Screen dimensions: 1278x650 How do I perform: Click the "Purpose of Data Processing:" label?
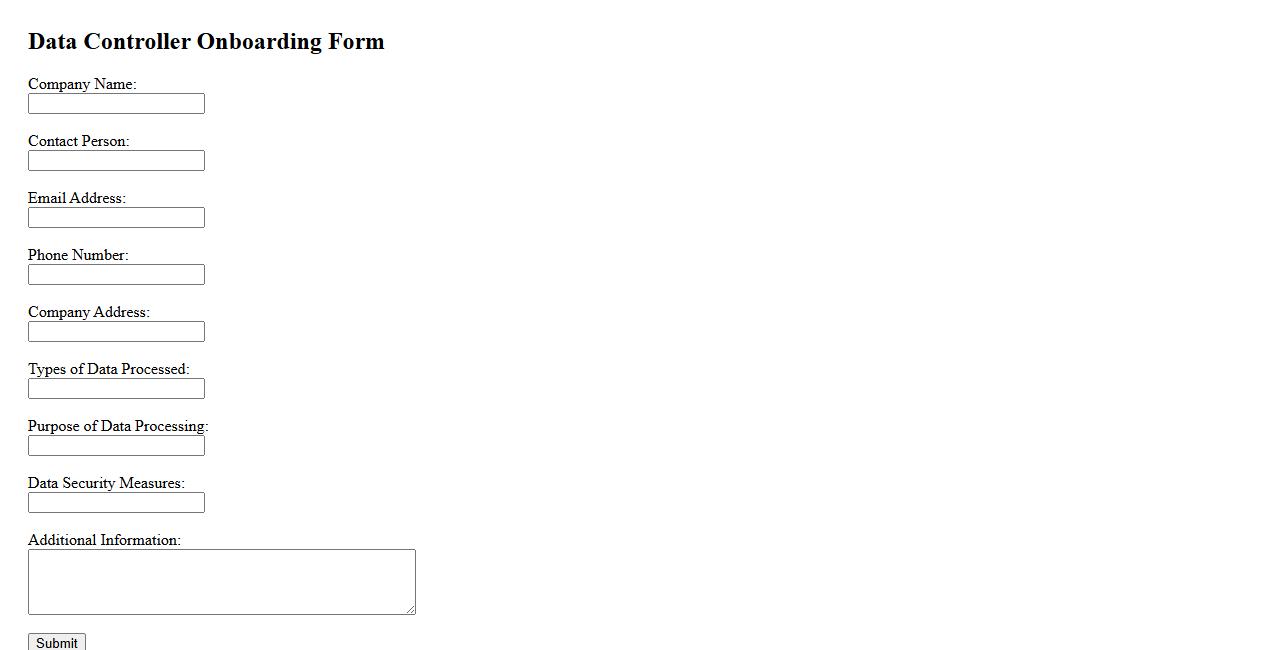pos(118,426)
